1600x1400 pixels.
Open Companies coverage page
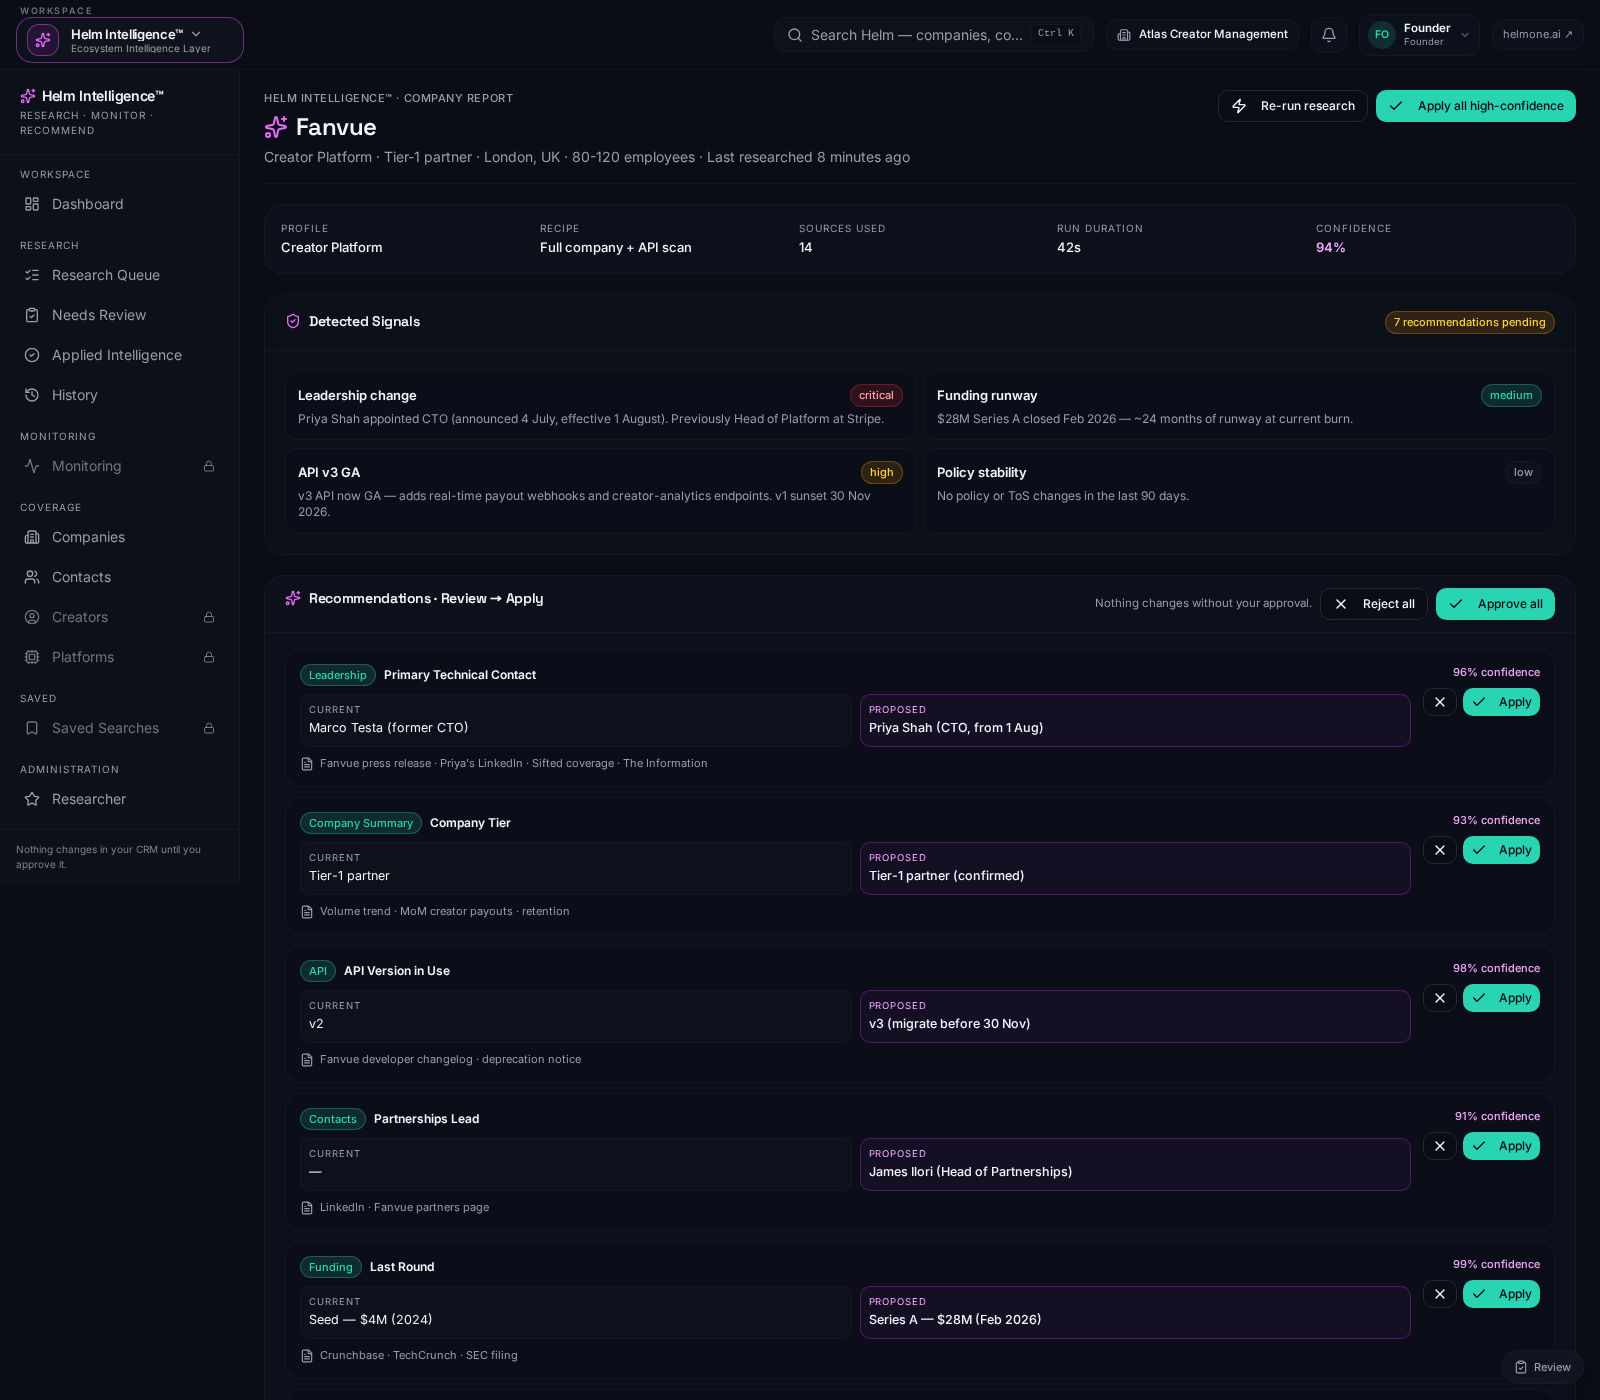coord(120,537)
